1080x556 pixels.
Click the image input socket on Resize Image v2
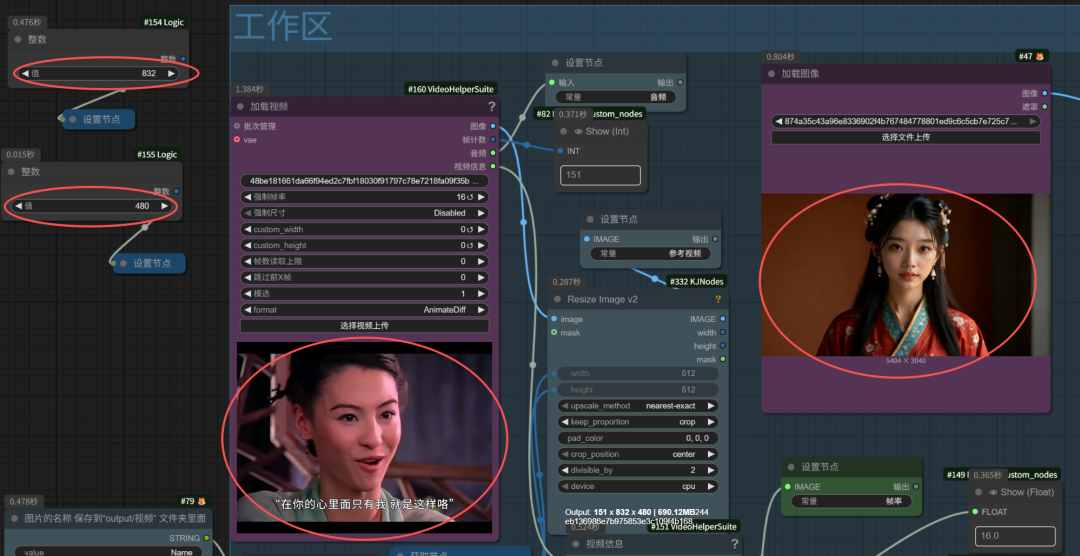point(554,319)
